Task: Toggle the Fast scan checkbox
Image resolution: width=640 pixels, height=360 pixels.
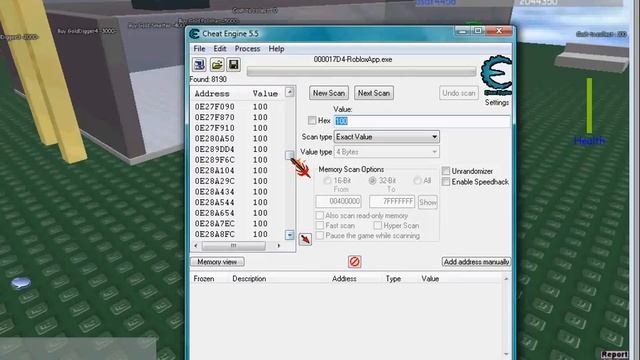Action: pos(320,225)
